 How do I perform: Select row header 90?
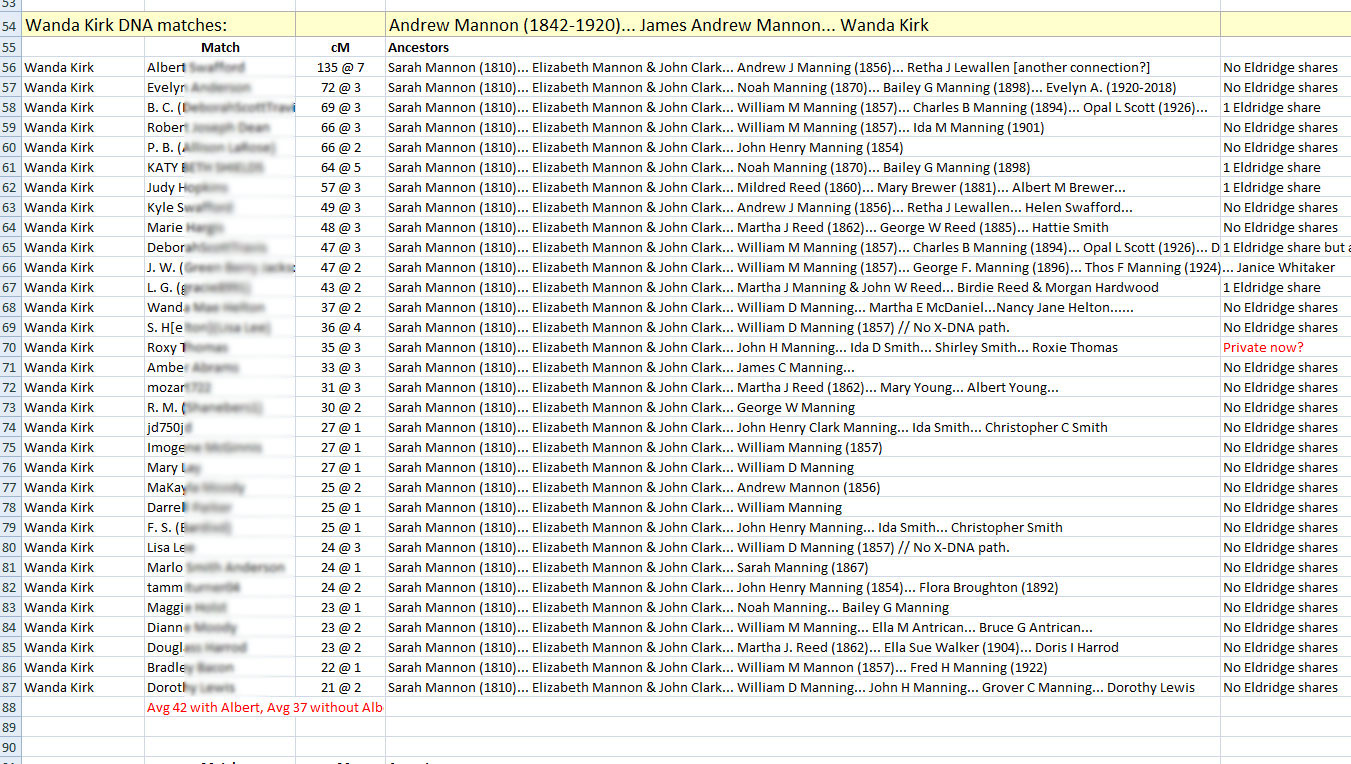coord(10,747)
